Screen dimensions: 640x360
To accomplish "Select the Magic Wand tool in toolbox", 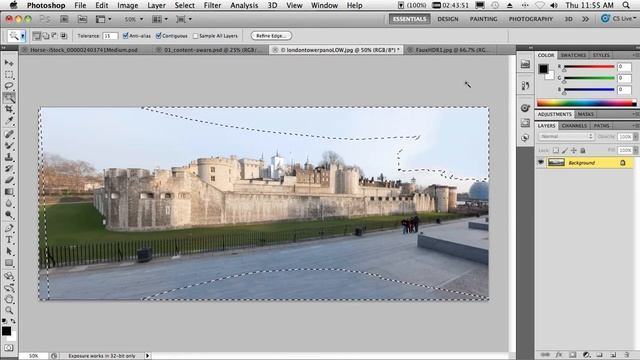I will click(x=9, y=98).
